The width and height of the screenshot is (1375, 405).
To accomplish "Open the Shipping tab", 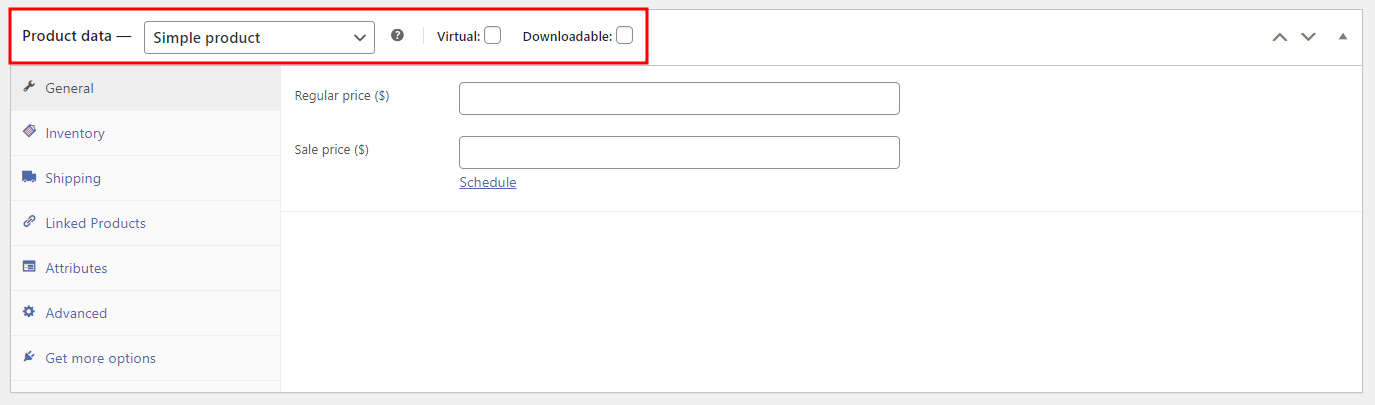I will 73,178.
